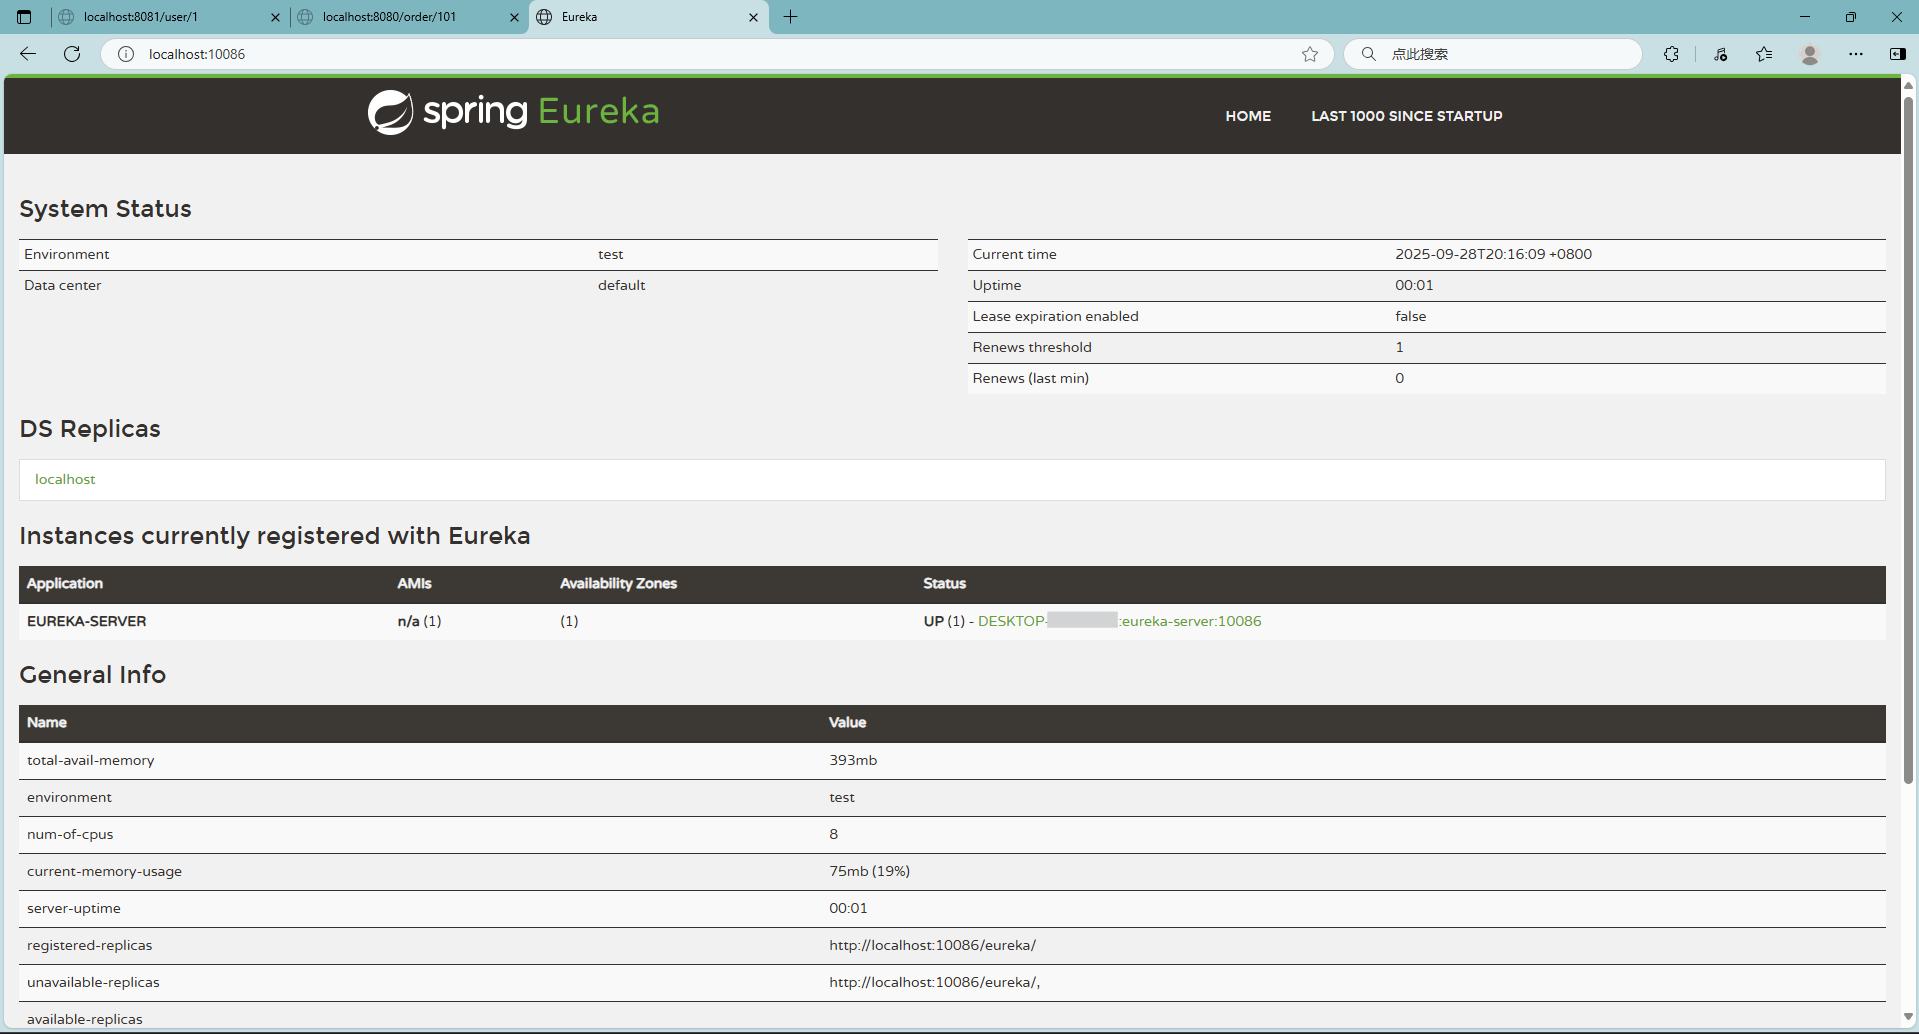1919x1034 pixels.
Task: View site information icon in address bar
Action: pyautogui.click(x=126, y=54)
